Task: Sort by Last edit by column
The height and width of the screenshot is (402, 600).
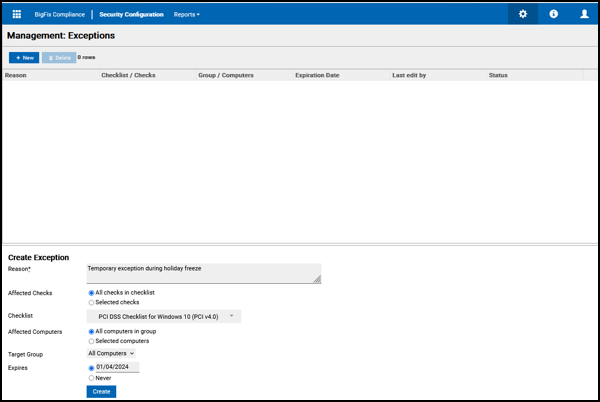Action: click(438, 75)
